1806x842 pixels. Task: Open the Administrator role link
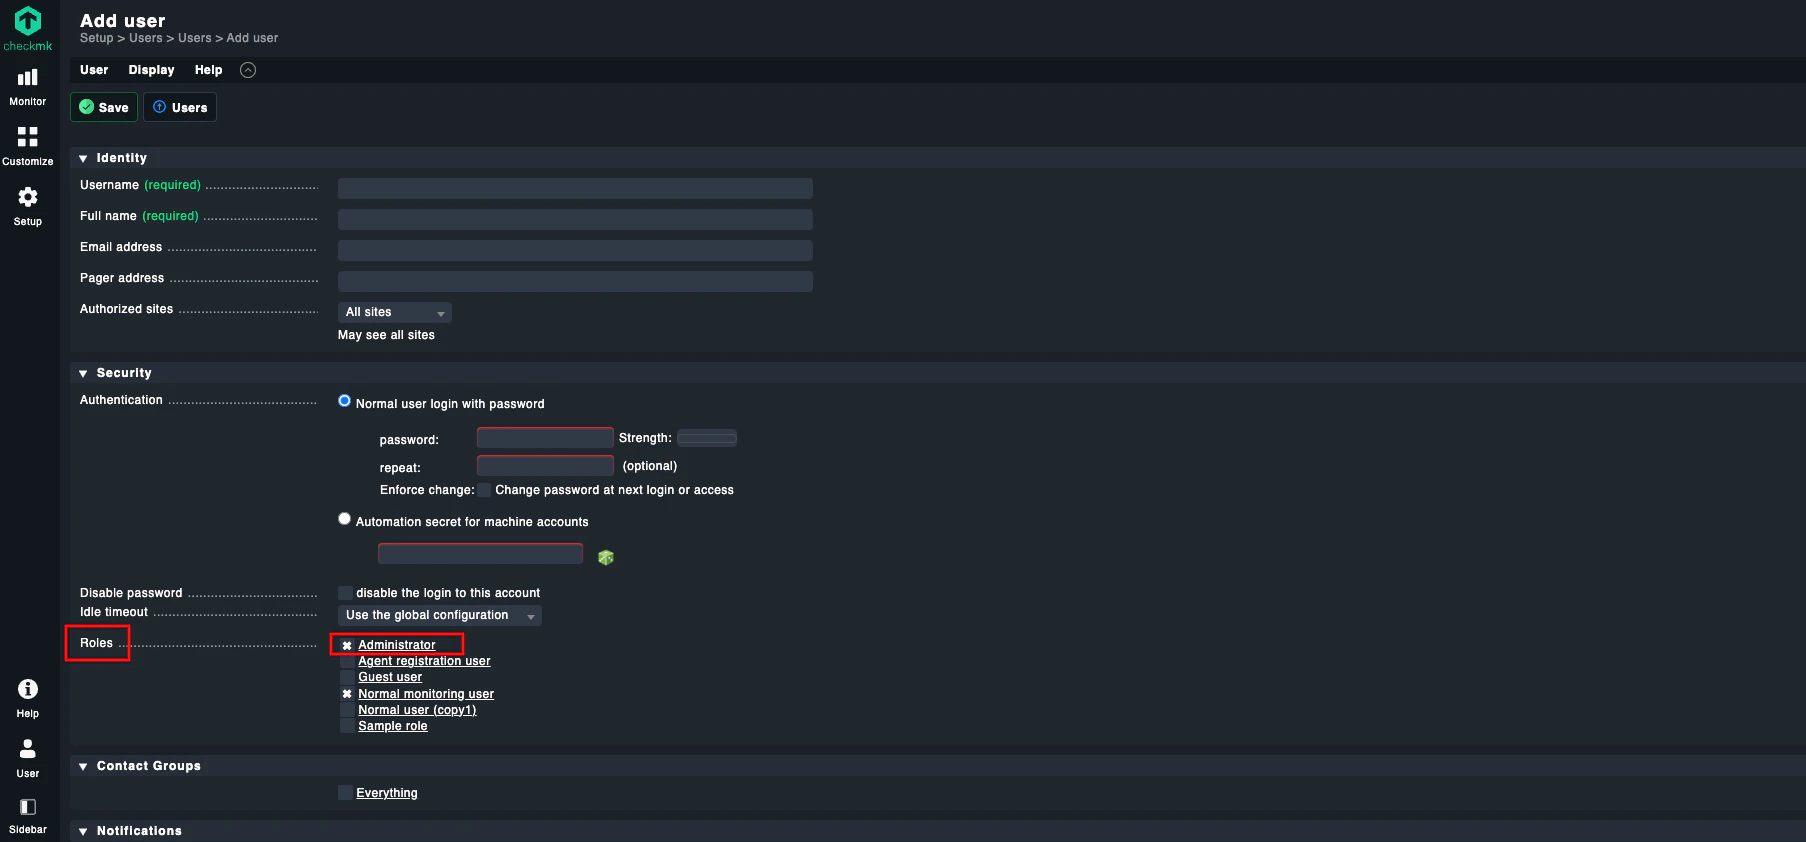[x=397, y=645]
